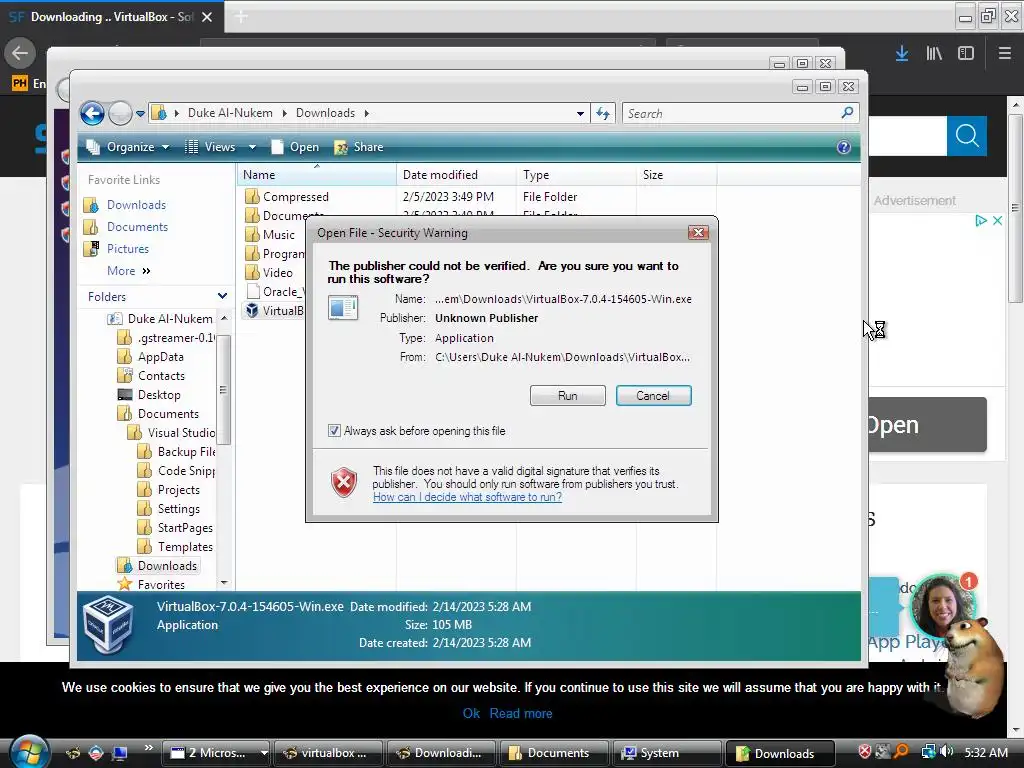This screenshot has width=1024, height=768.
Task: Collapse the Folders pane chevron
Action: [222, 296]
